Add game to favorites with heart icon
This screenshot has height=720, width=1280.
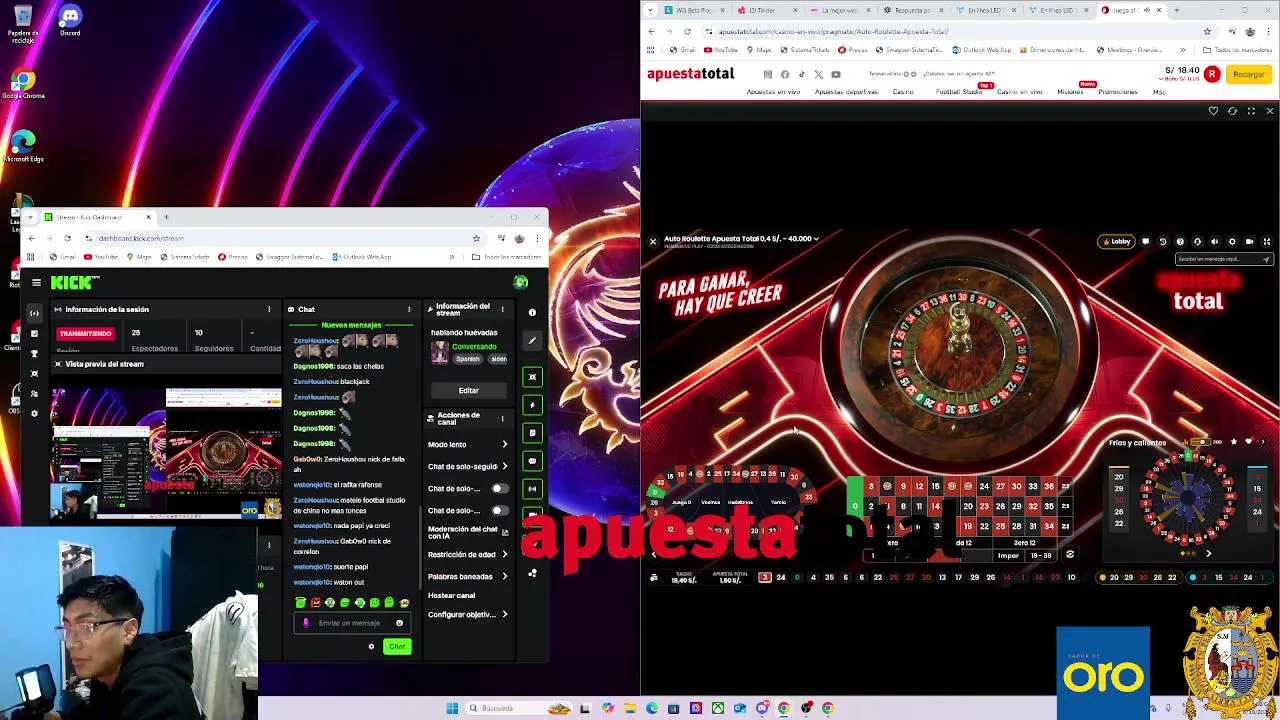click(x=1213, y=111)
